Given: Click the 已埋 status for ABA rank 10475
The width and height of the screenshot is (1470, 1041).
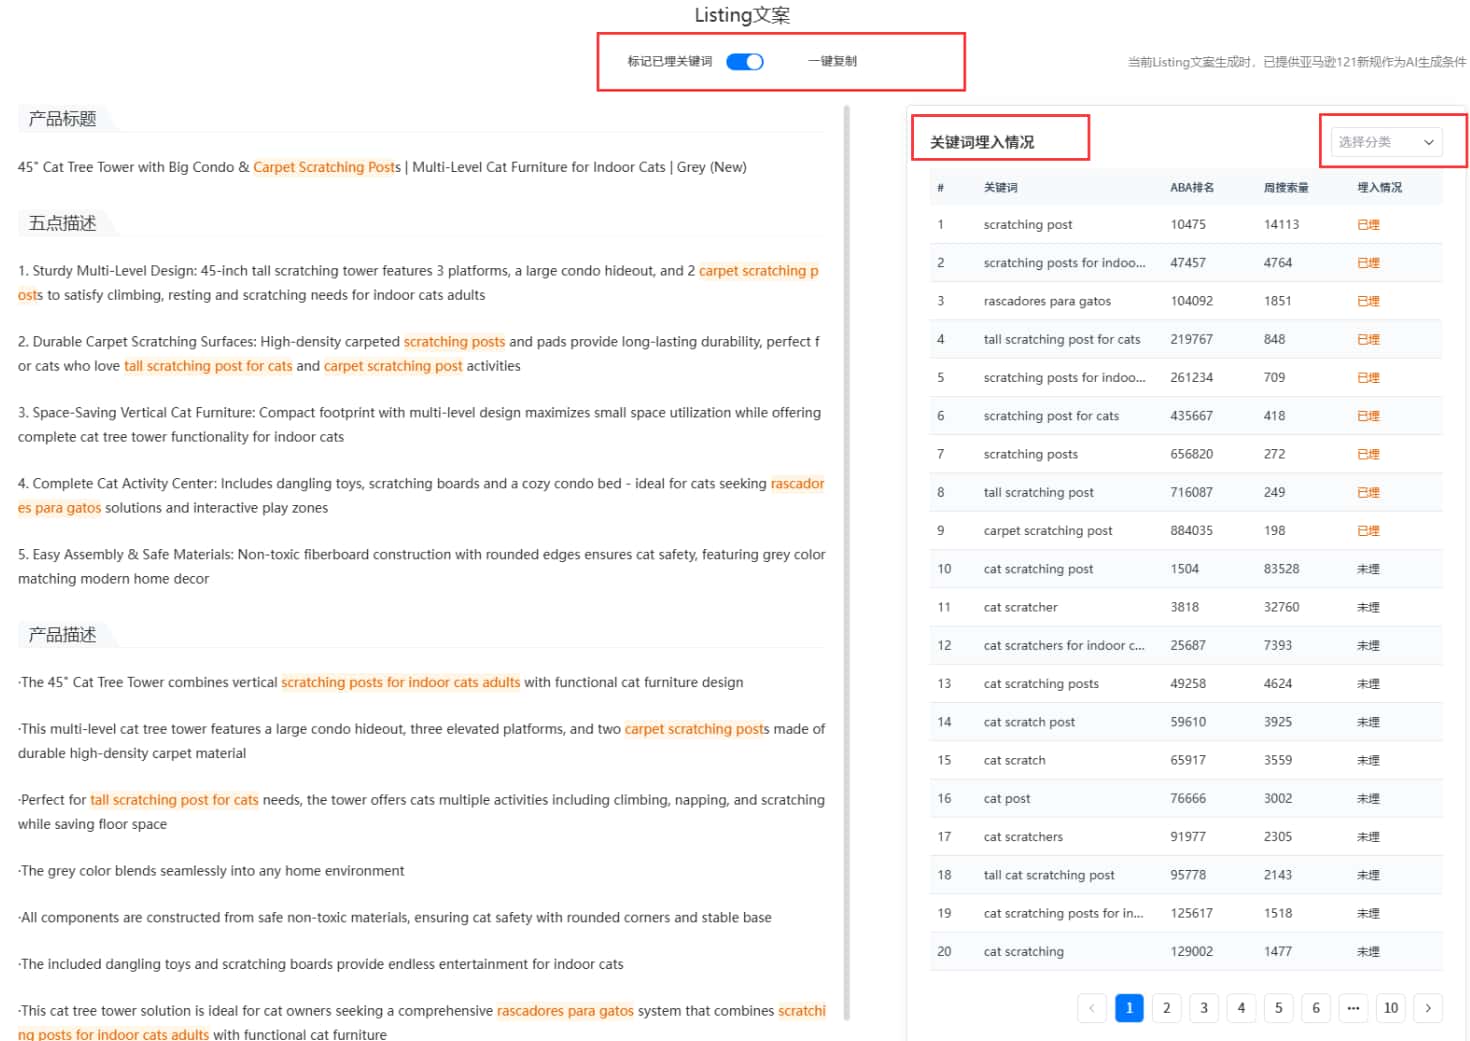Looking at the screenshot, I should coord(1368,225).
